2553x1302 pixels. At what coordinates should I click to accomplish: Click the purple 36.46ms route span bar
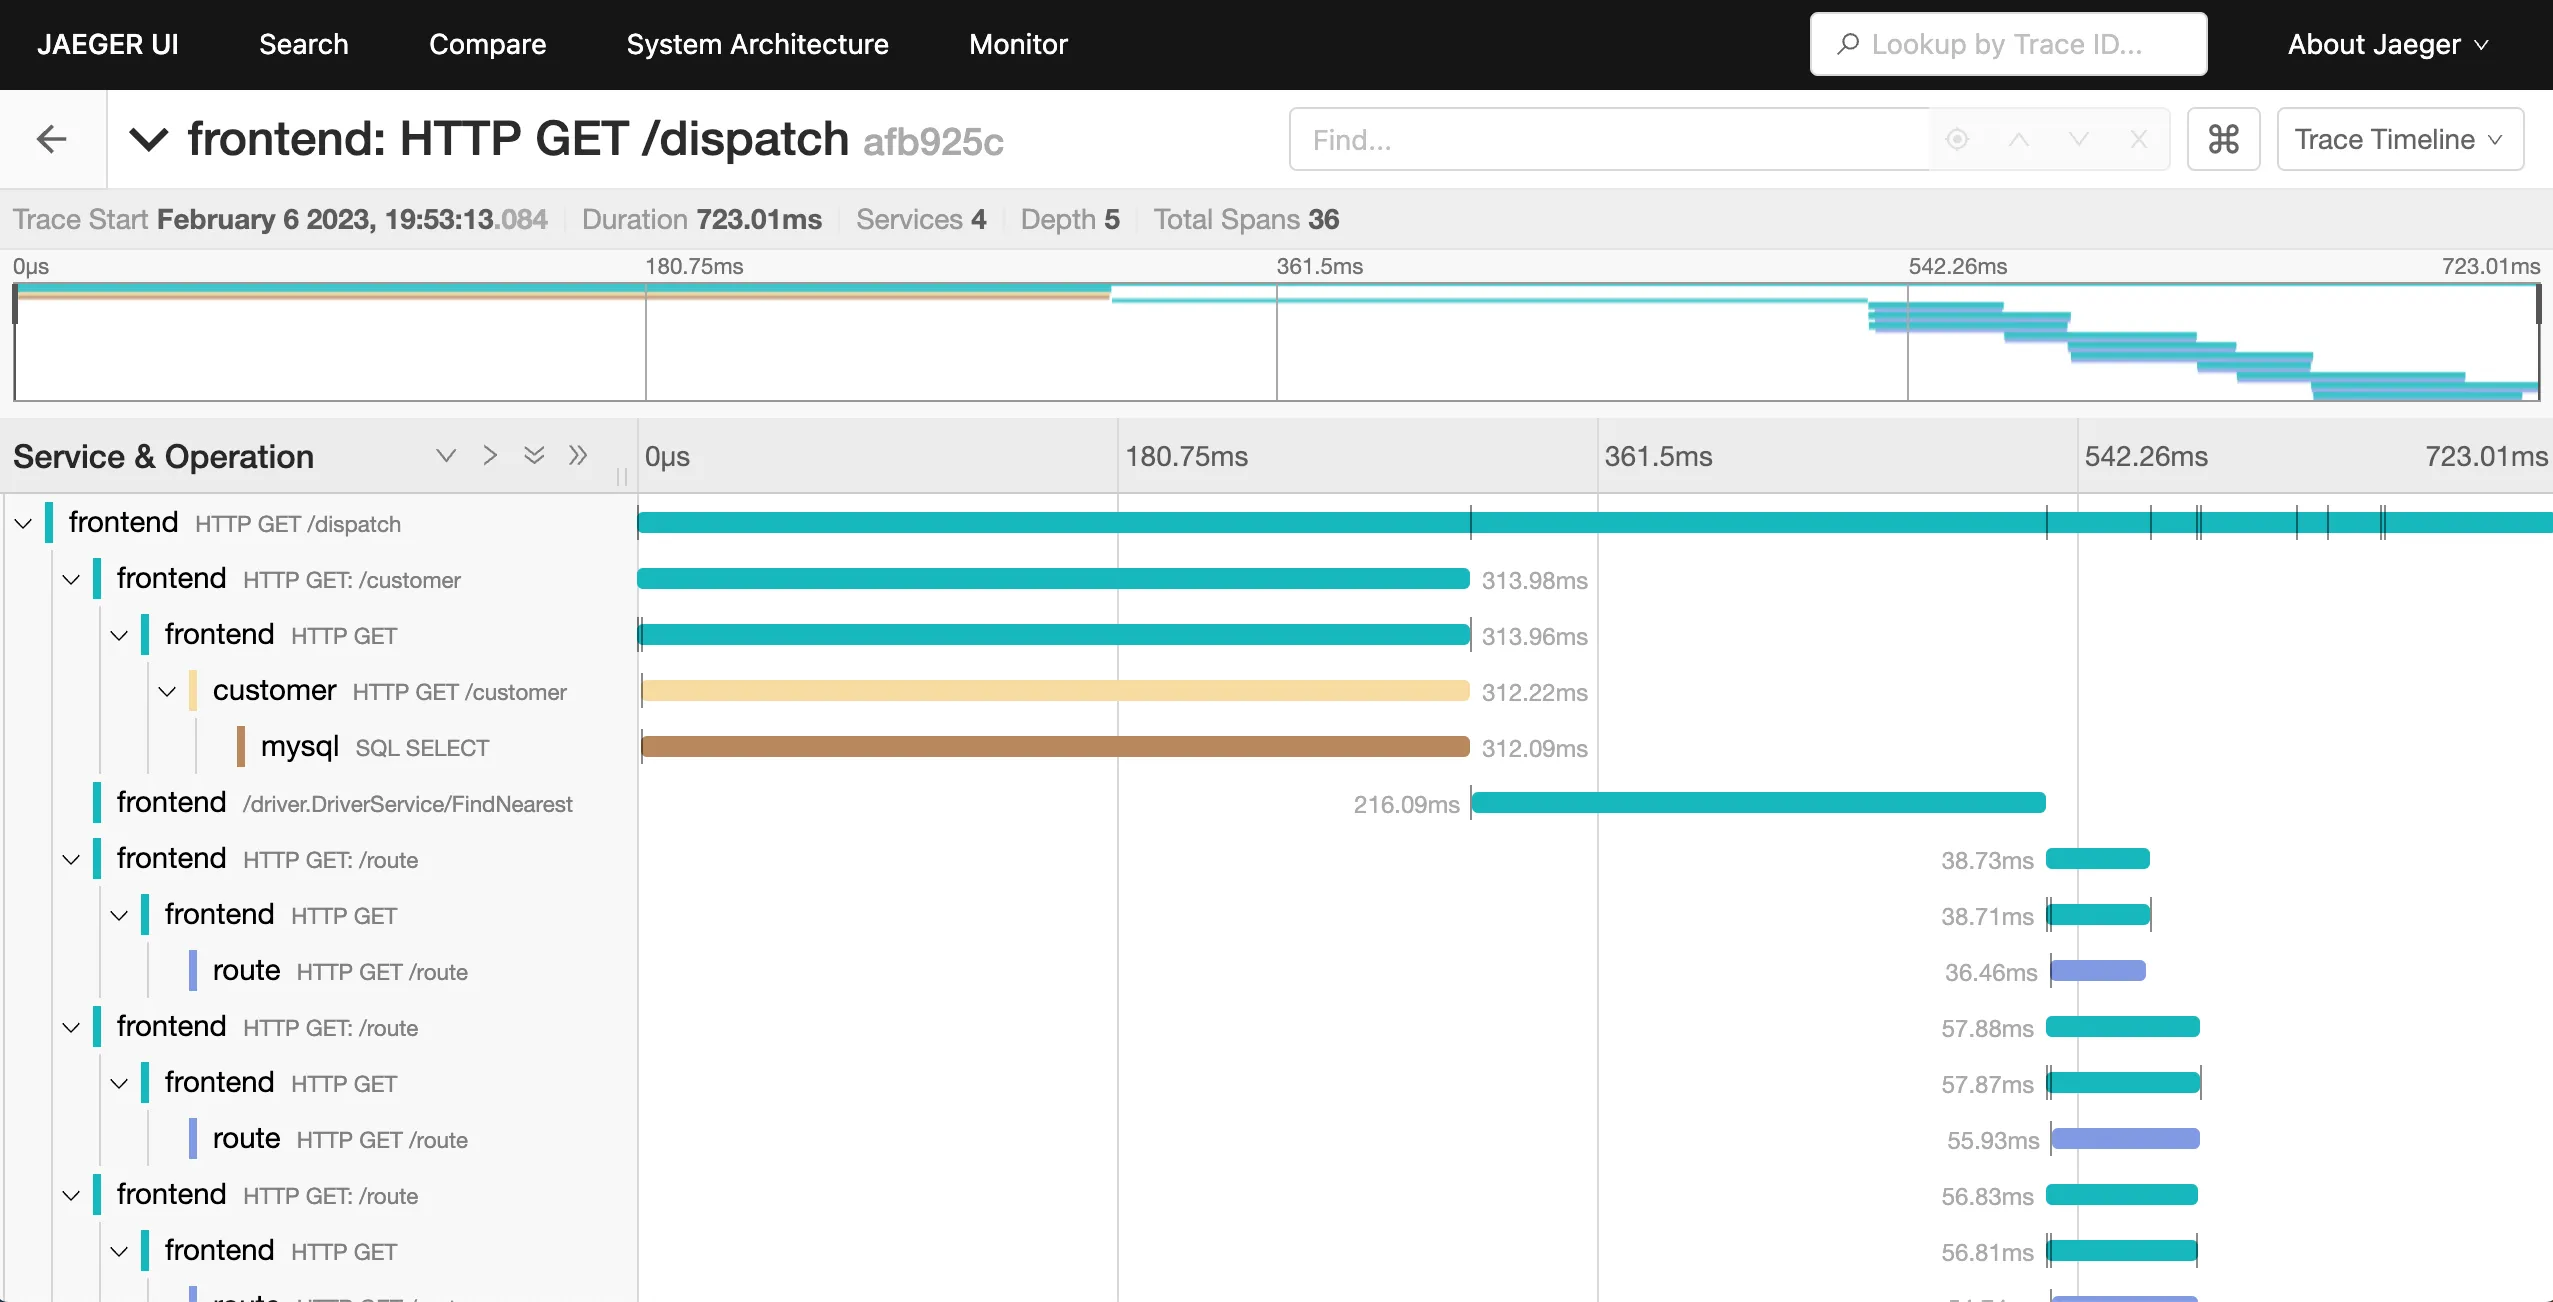coord(2098,971)
